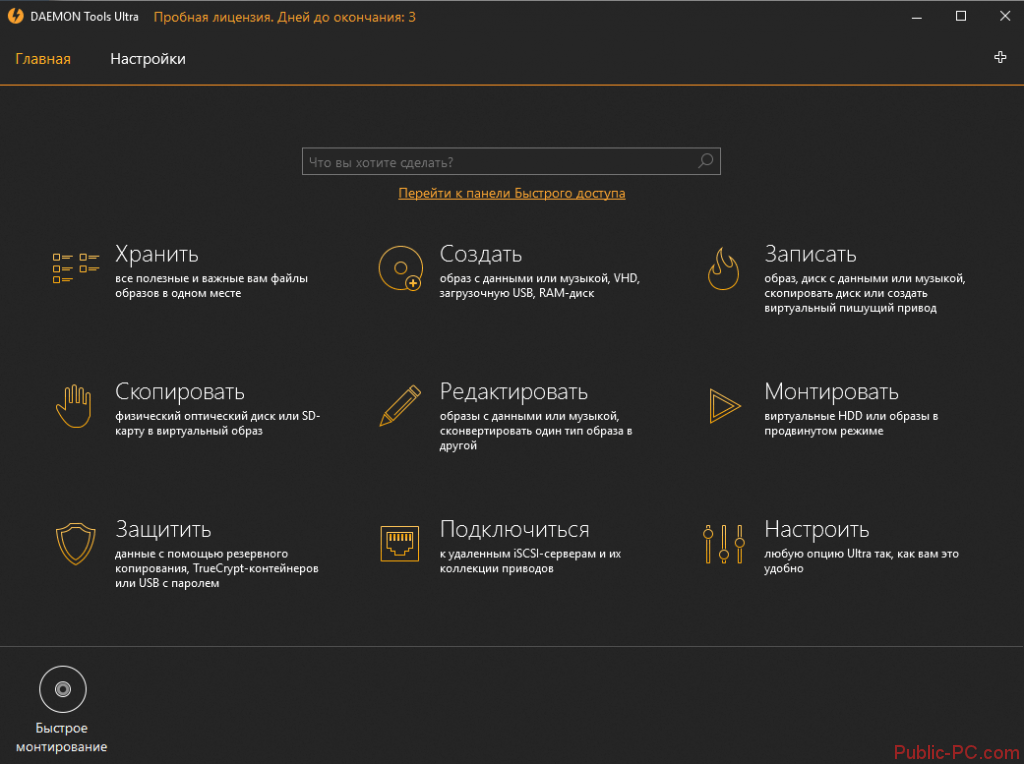
Task: Click the Создать disc icon
Action: tap(399, 268)
